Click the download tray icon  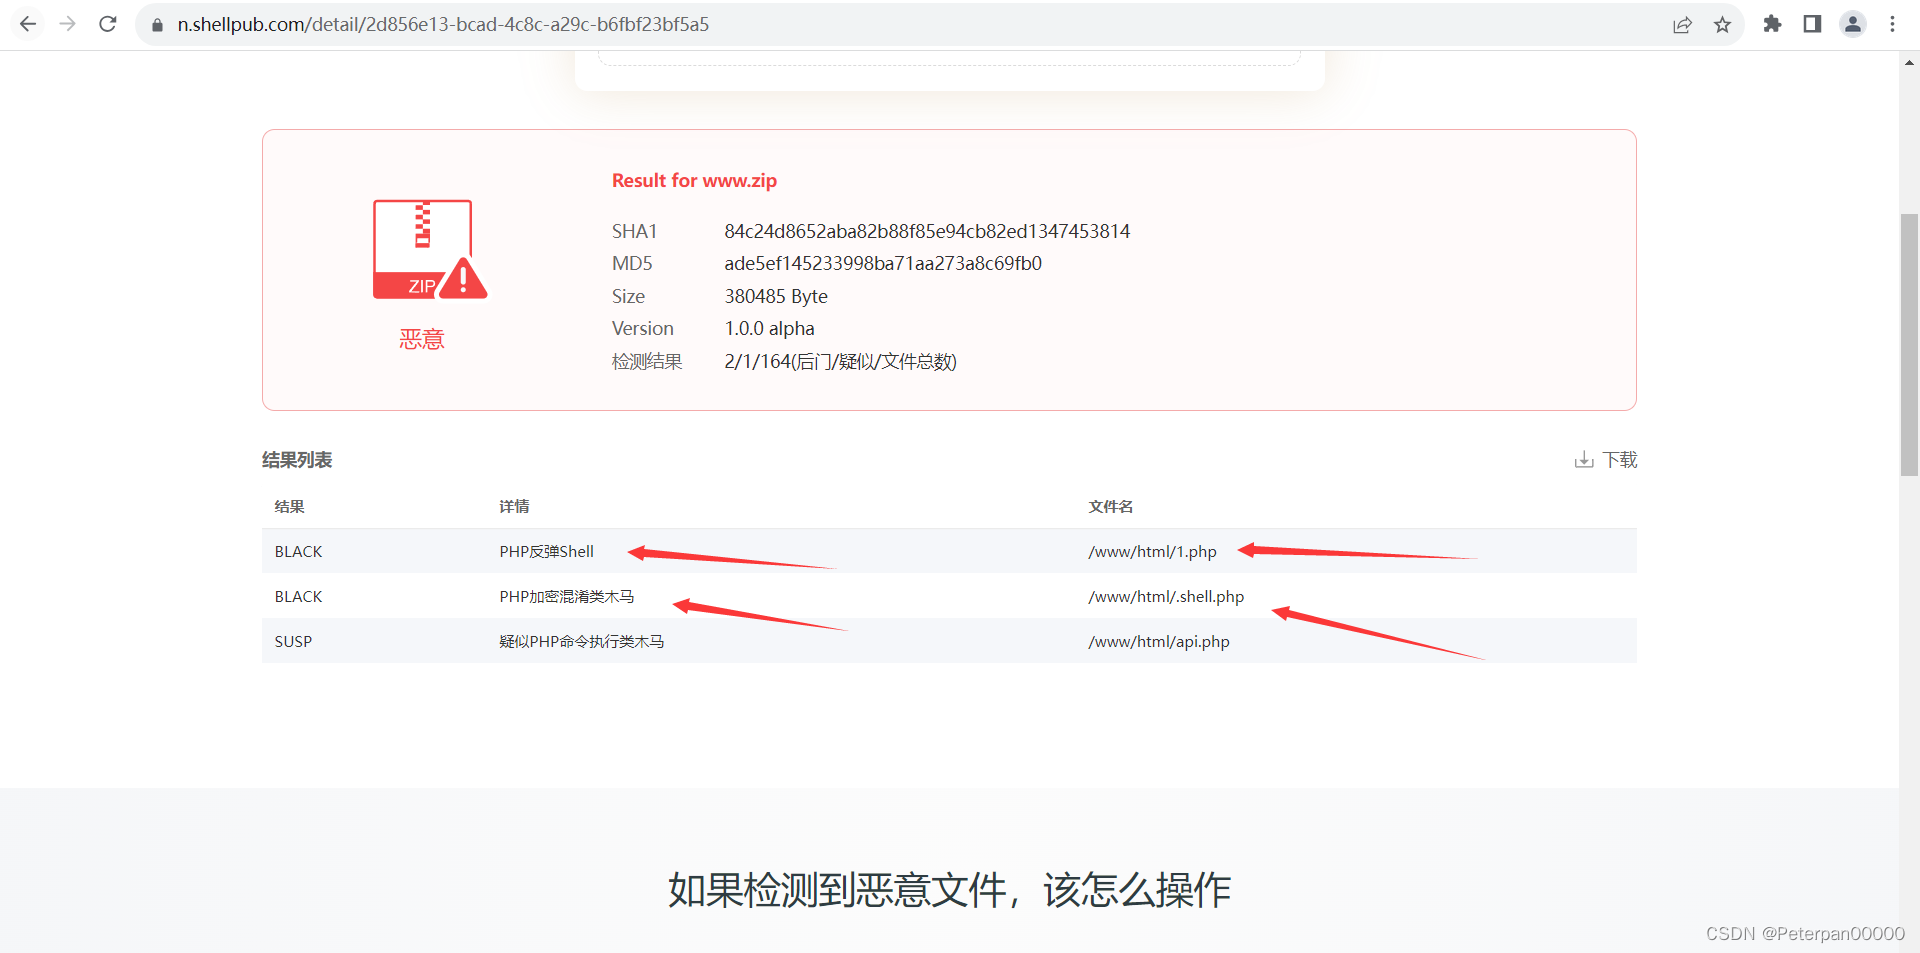click(x=1584, y=460)
